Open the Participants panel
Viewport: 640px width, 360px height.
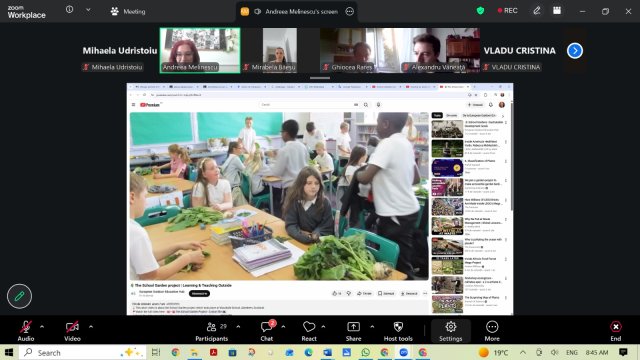[211, 331]
